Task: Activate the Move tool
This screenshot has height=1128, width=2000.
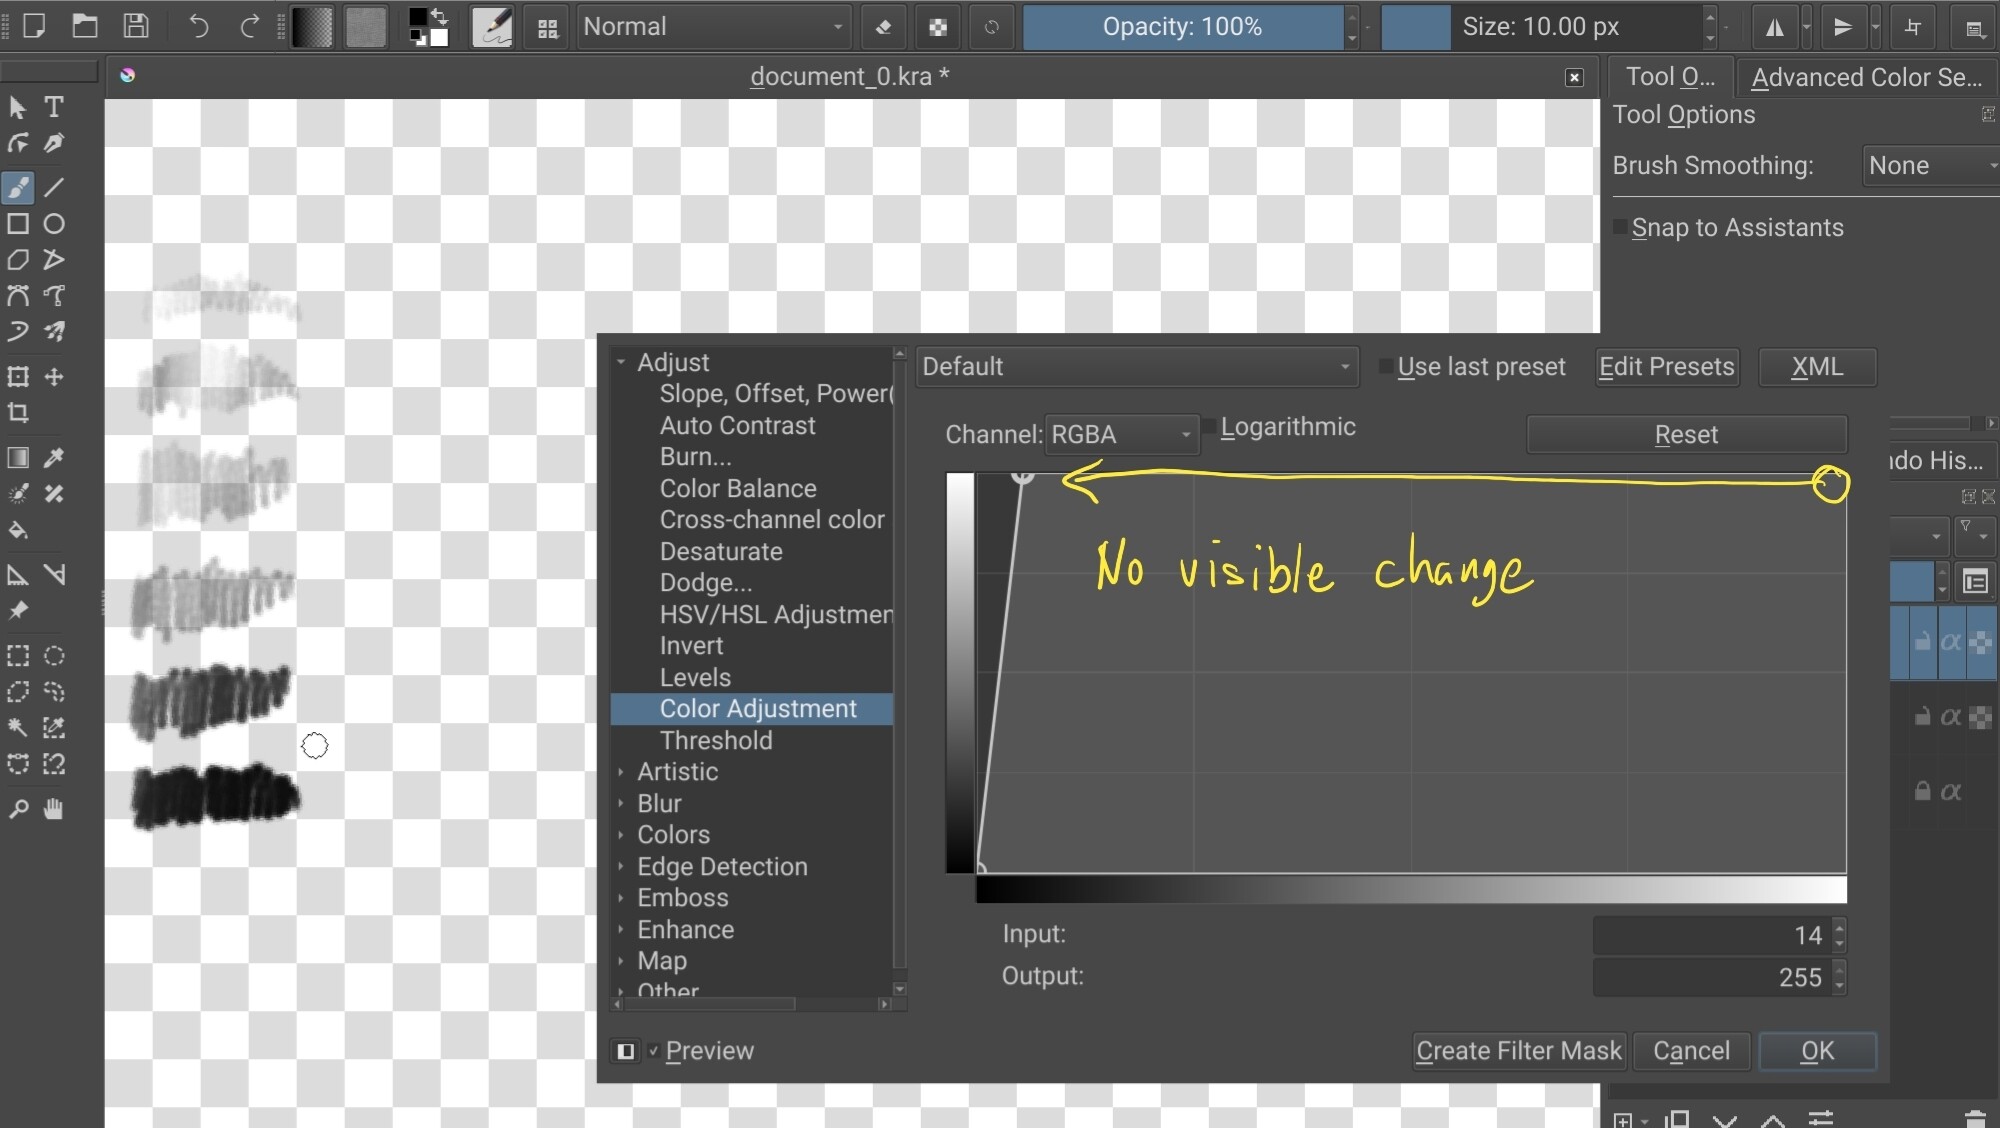Action: [x=54, y=377]
